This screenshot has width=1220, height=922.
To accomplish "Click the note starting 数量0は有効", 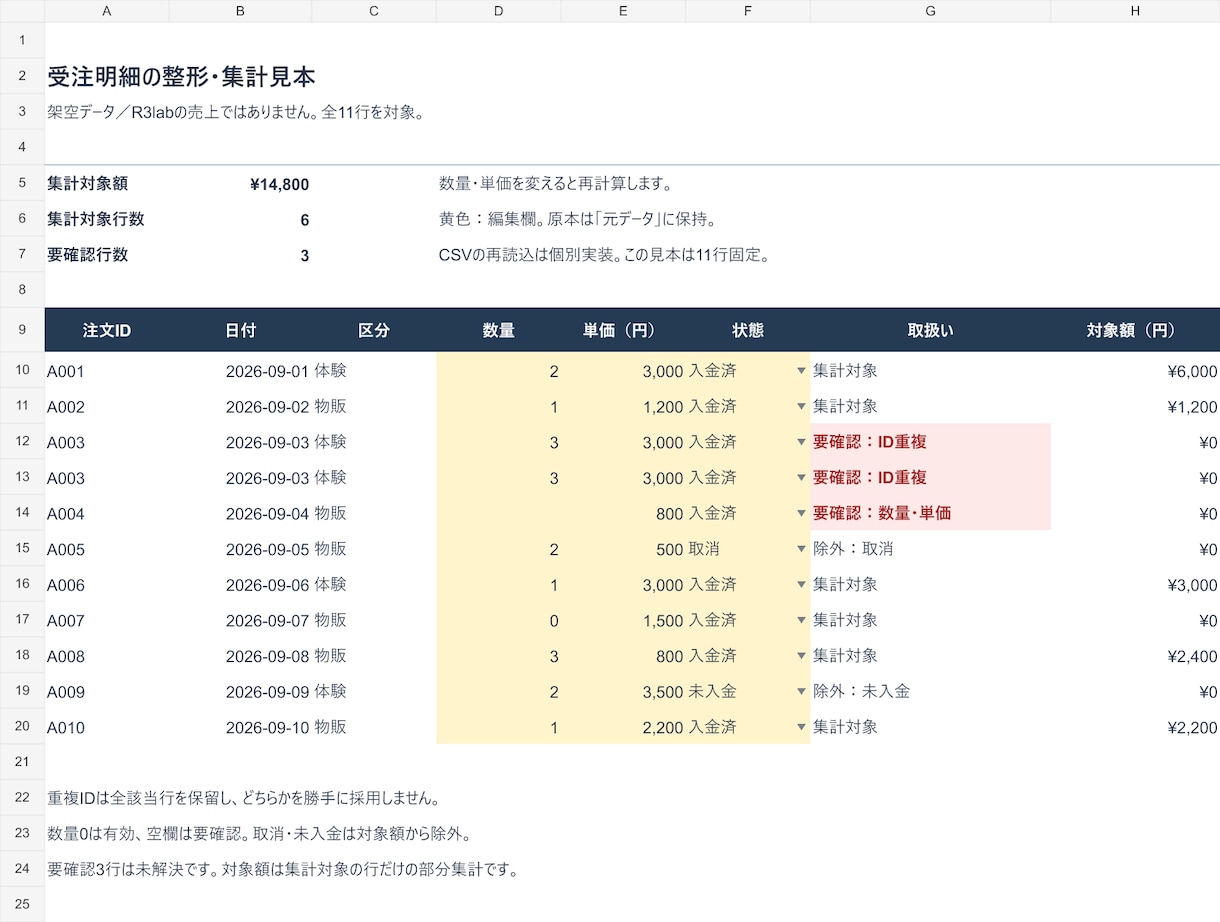I will pyautogui.click(x=259, y=834).
